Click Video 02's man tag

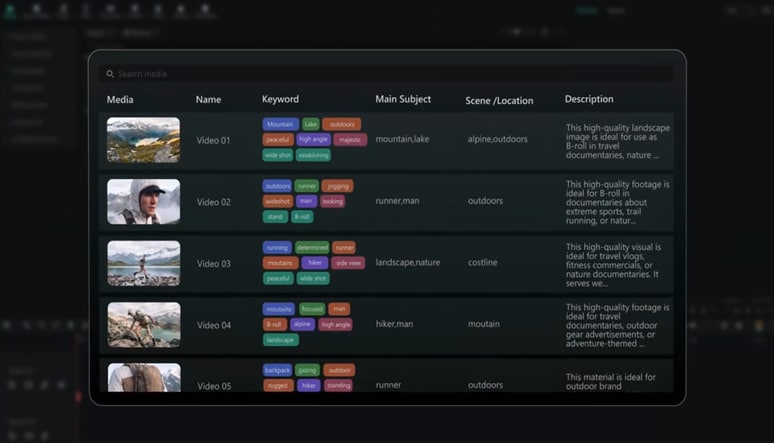[306, 201]
